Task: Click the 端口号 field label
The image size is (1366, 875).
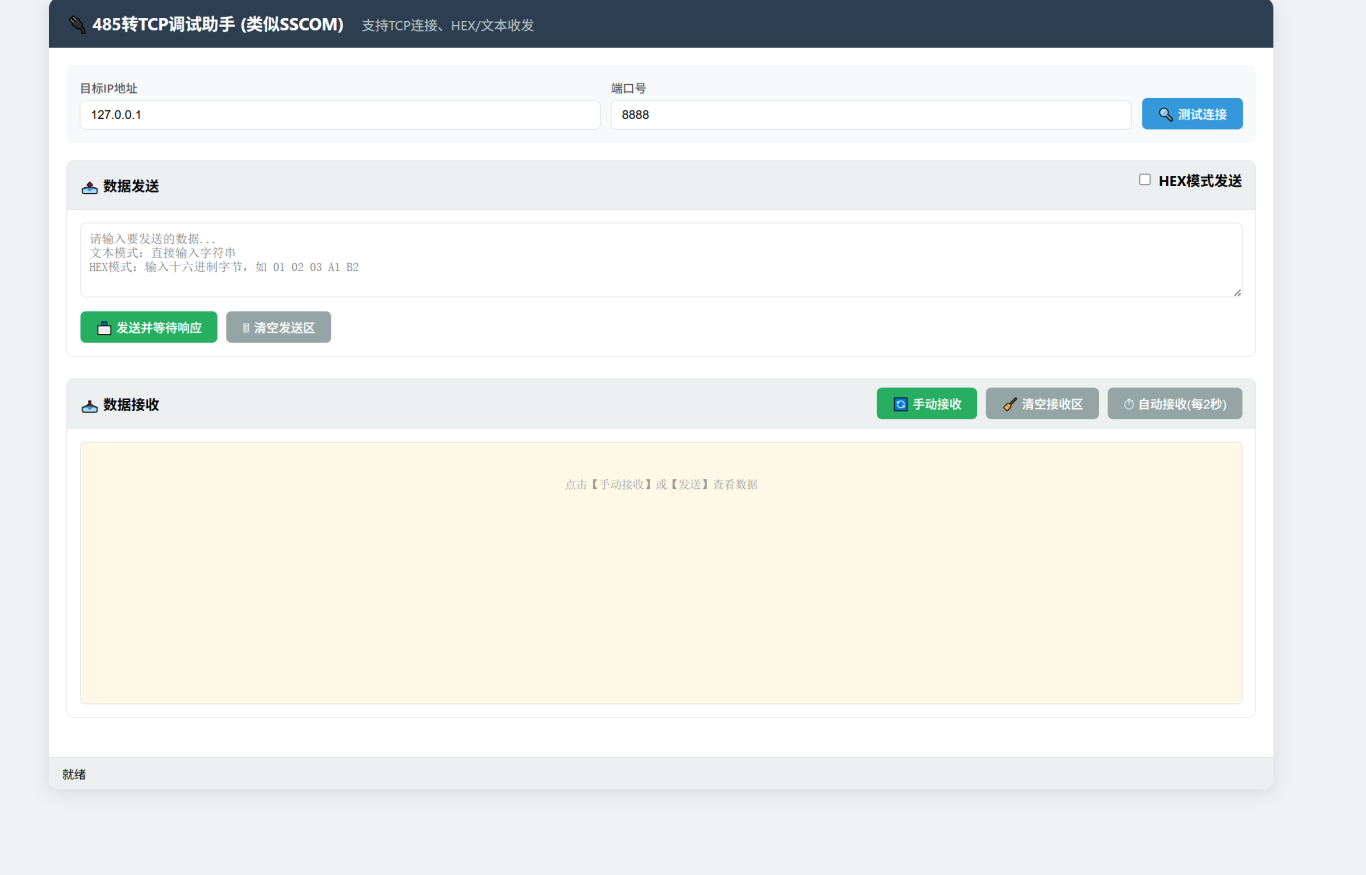Action: (x=628, y=88)
